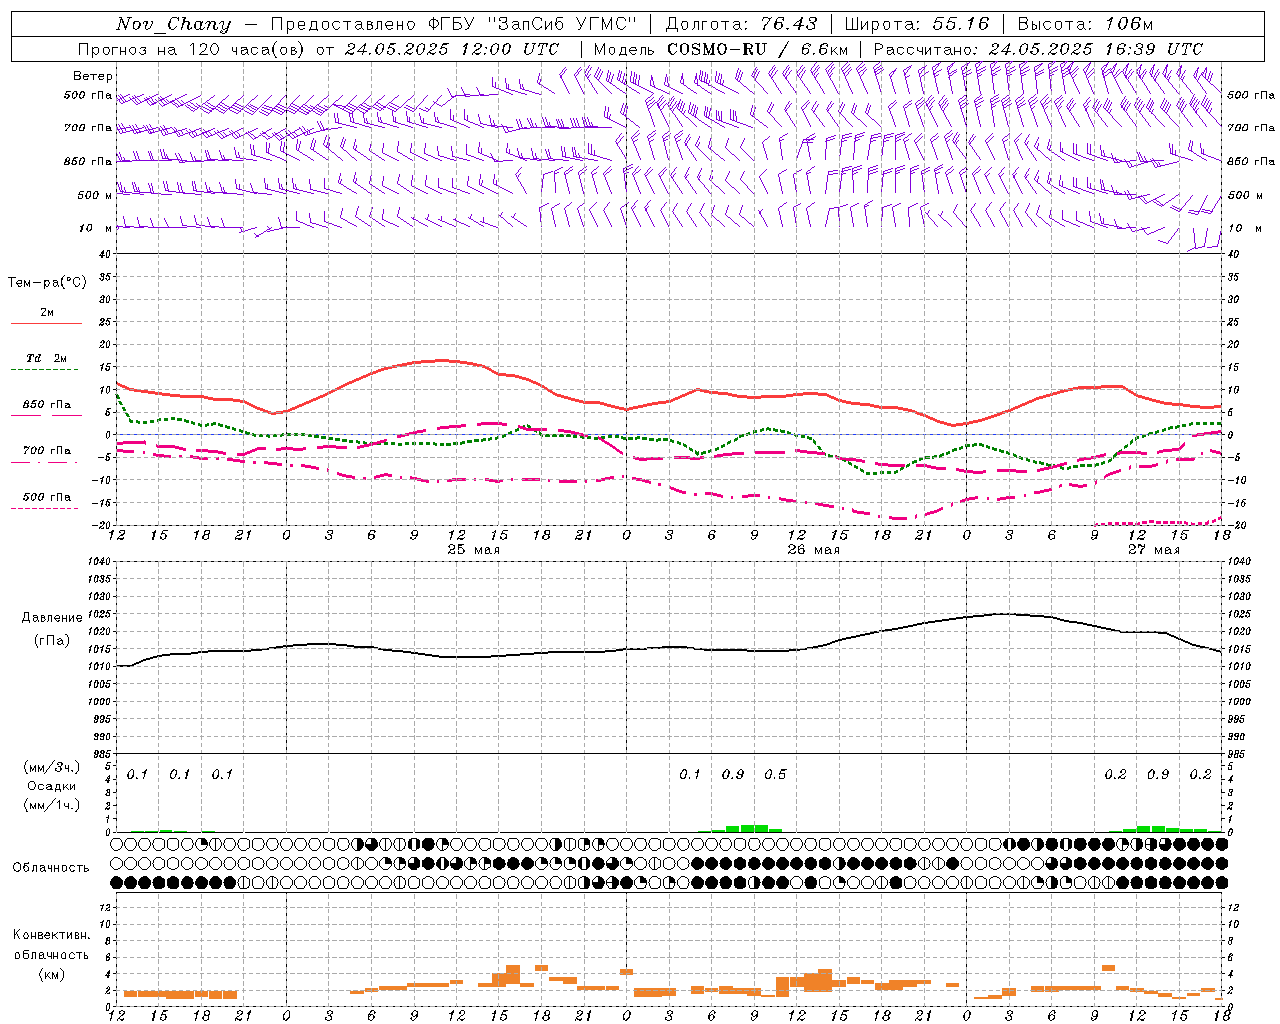Viewport: 1280px width, 1024px height.
Task: Click the '0.9' precipitation value on 26 мая
Action: (x=733, y=775)
